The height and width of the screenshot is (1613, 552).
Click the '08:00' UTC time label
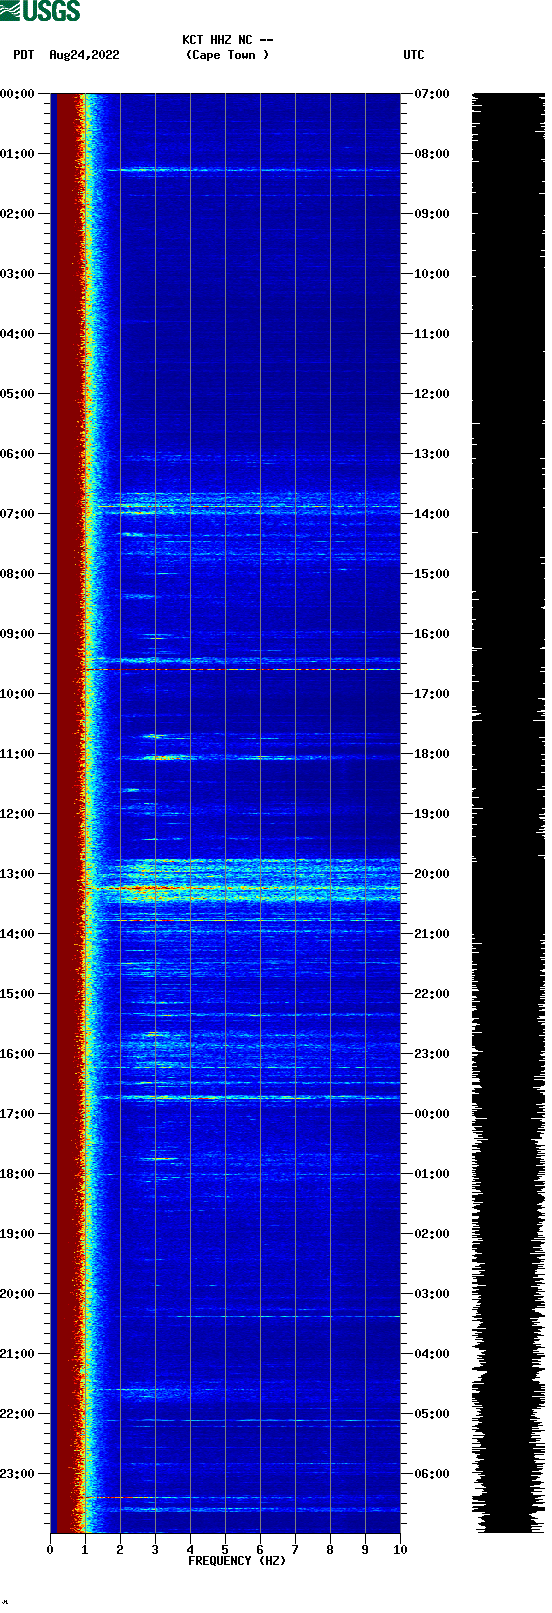coord(432,154)
